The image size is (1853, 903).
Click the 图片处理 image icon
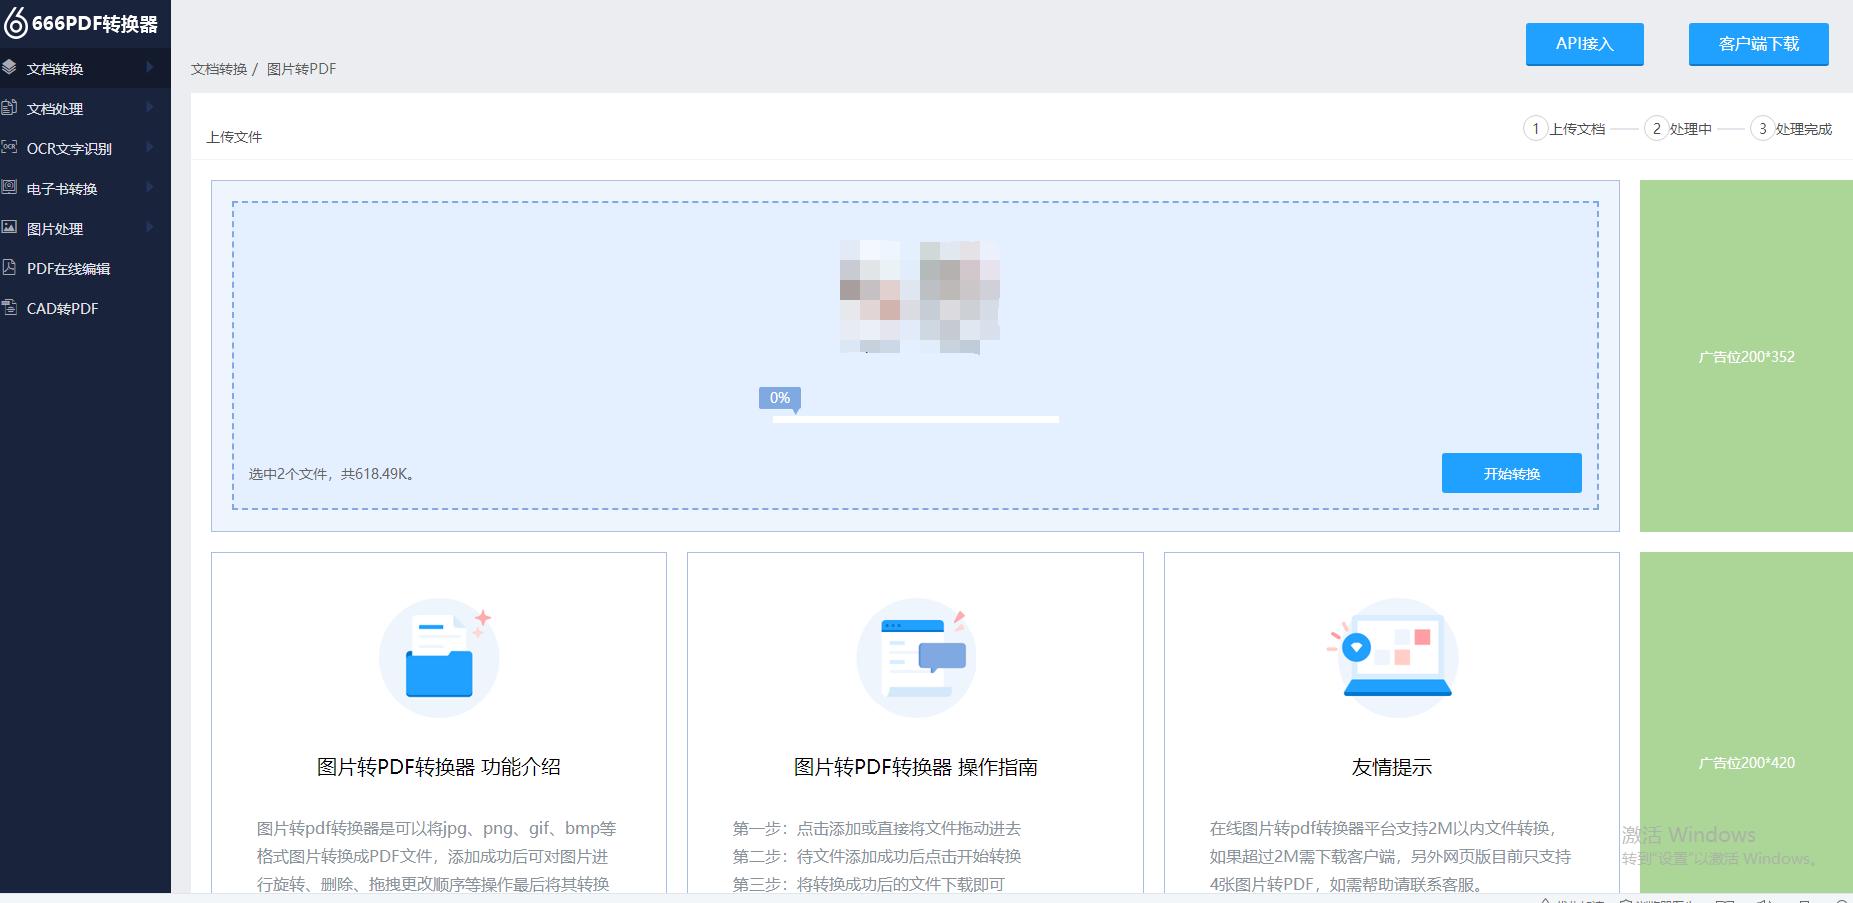tap(10, 228)
